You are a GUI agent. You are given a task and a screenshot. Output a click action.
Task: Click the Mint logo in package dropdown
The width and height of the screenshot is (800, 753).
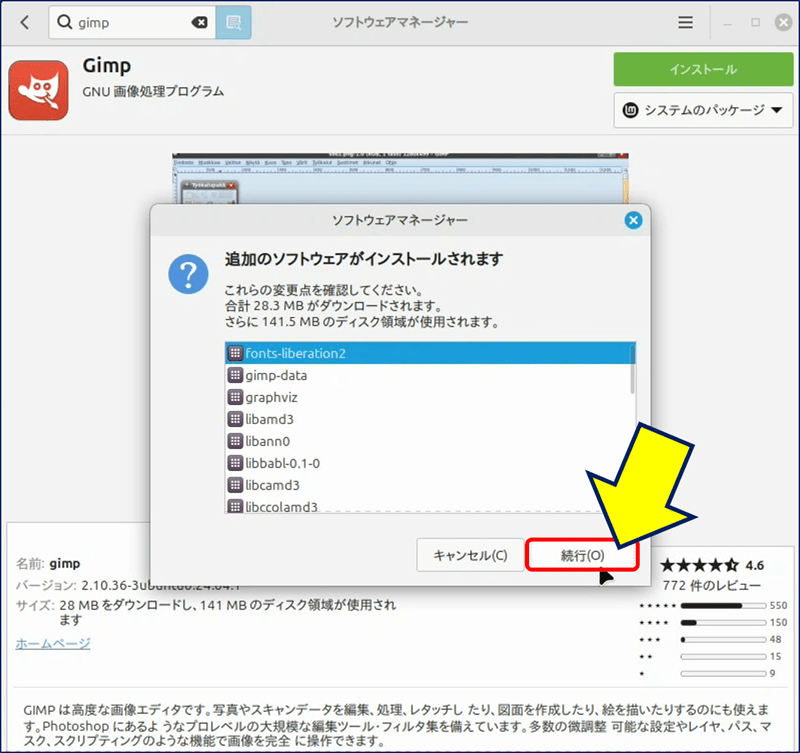coord(631,110)
